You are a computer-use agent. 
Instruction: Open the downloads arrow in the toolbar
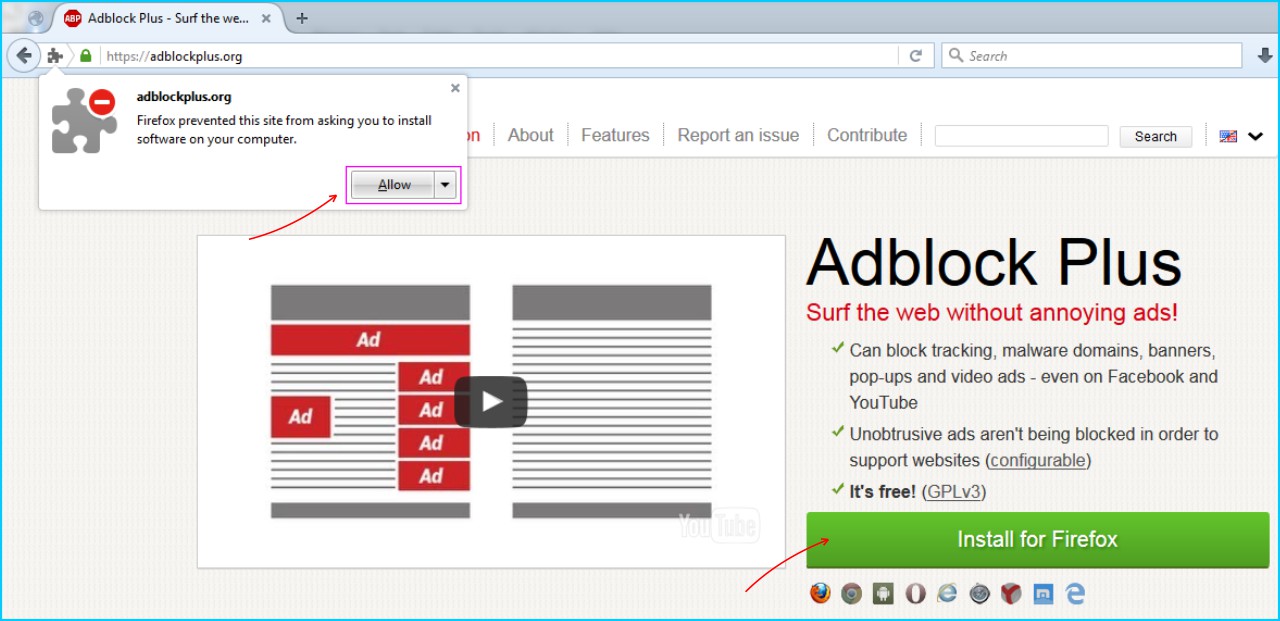tap(1263, 56)
